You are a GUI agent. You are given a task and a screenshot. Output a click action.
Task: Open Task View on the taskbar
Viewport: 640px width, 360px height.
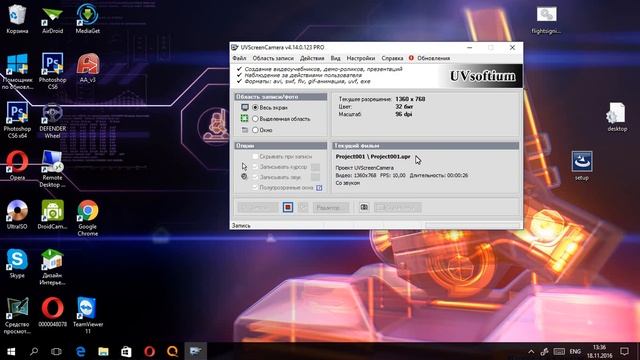(56, 351)
